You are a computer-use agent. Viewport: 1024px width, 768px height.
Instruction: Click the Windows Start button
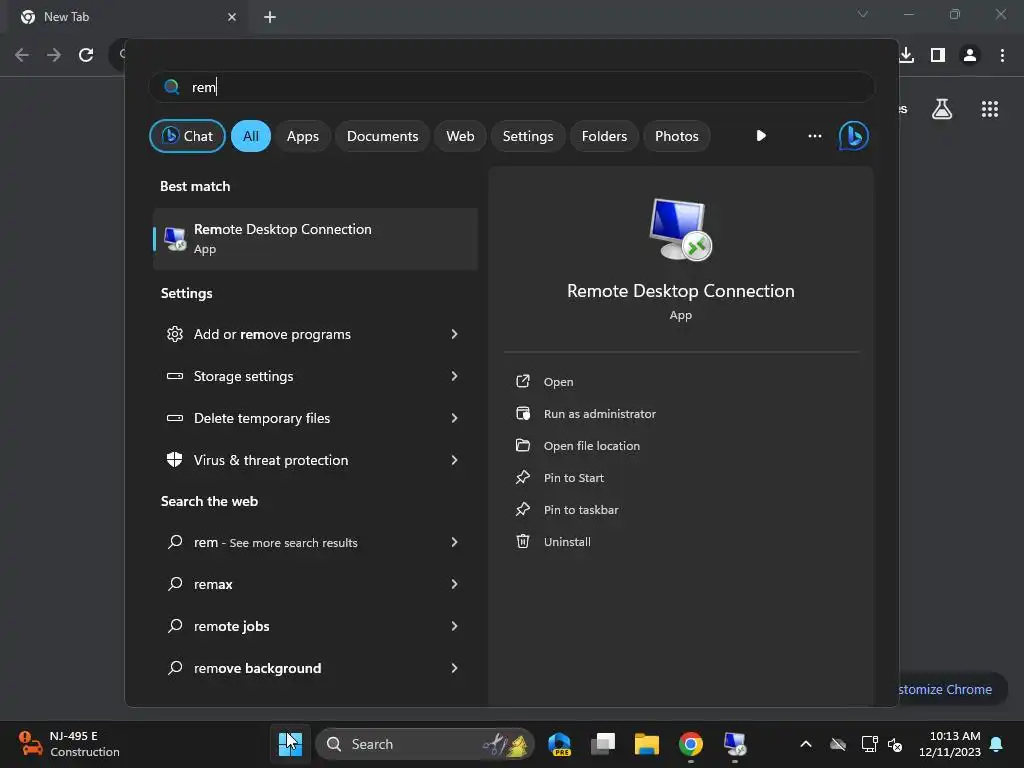[290, 744]
